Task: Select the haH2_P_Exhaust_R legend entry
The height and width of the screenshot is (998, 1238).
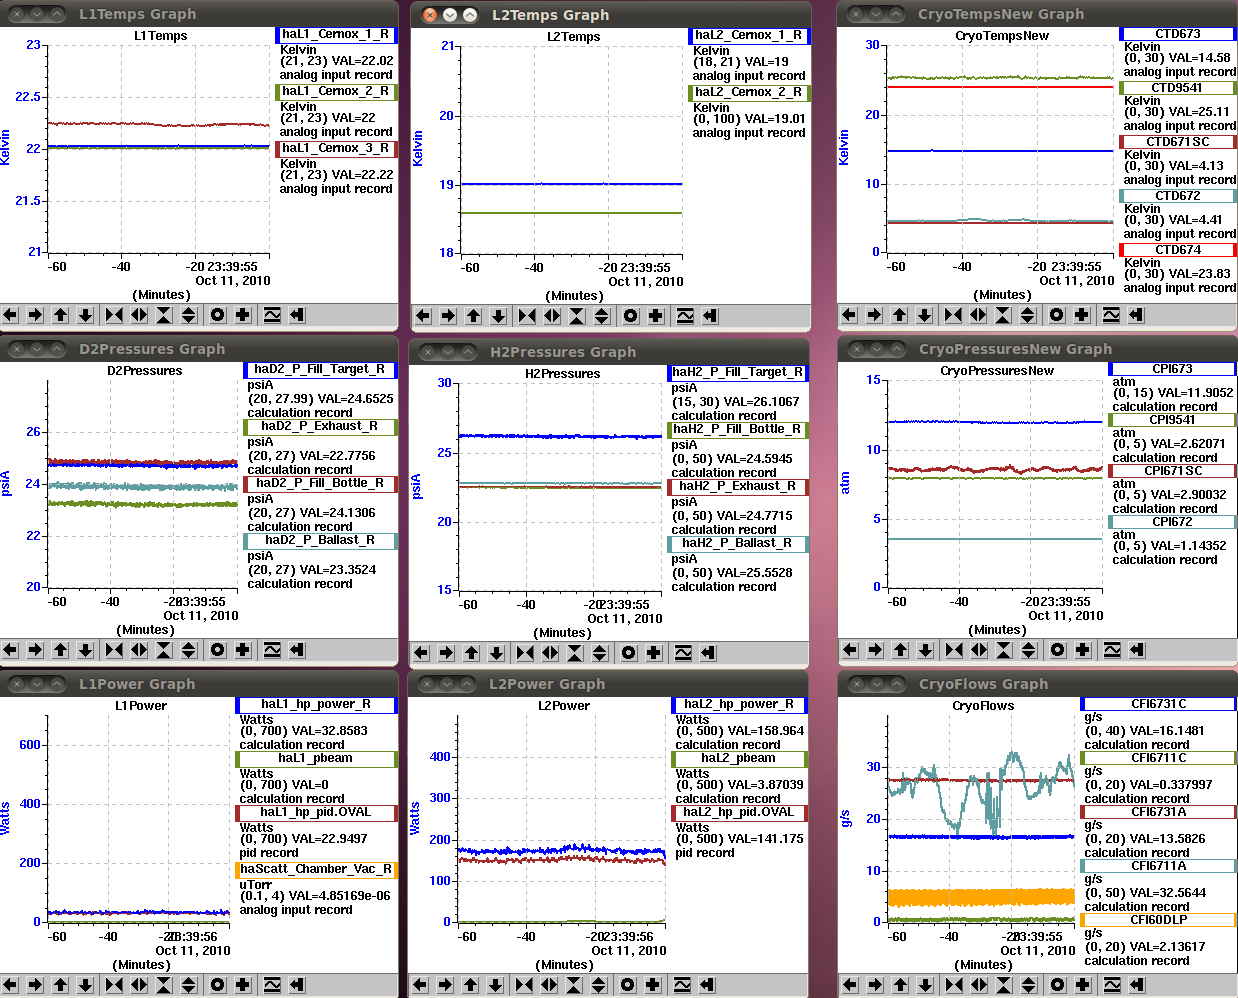Action: click(738, 486)
